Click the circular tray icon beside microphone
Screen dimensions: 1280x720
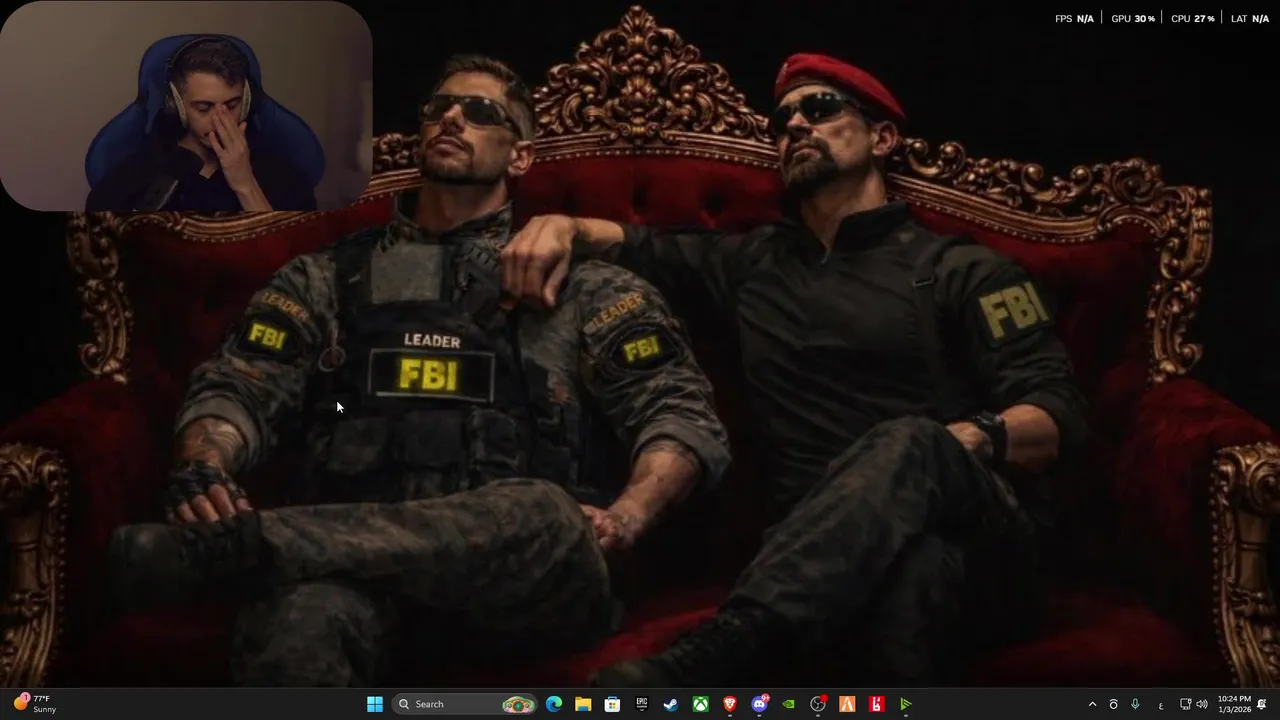pos(1114,704)
